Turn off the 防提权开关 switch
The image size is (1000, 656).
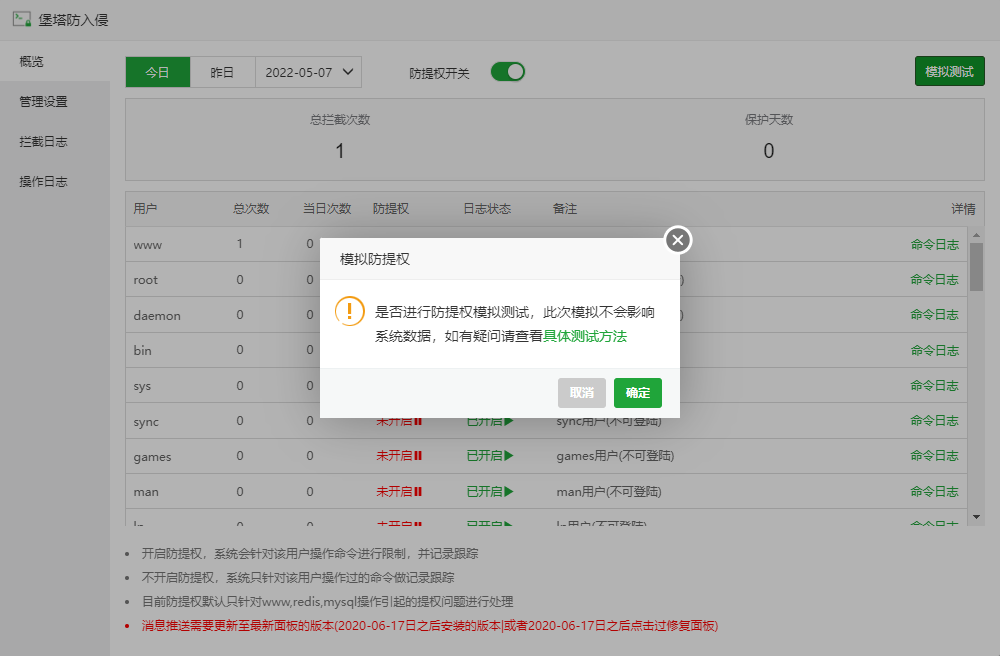tap(507, 72)
